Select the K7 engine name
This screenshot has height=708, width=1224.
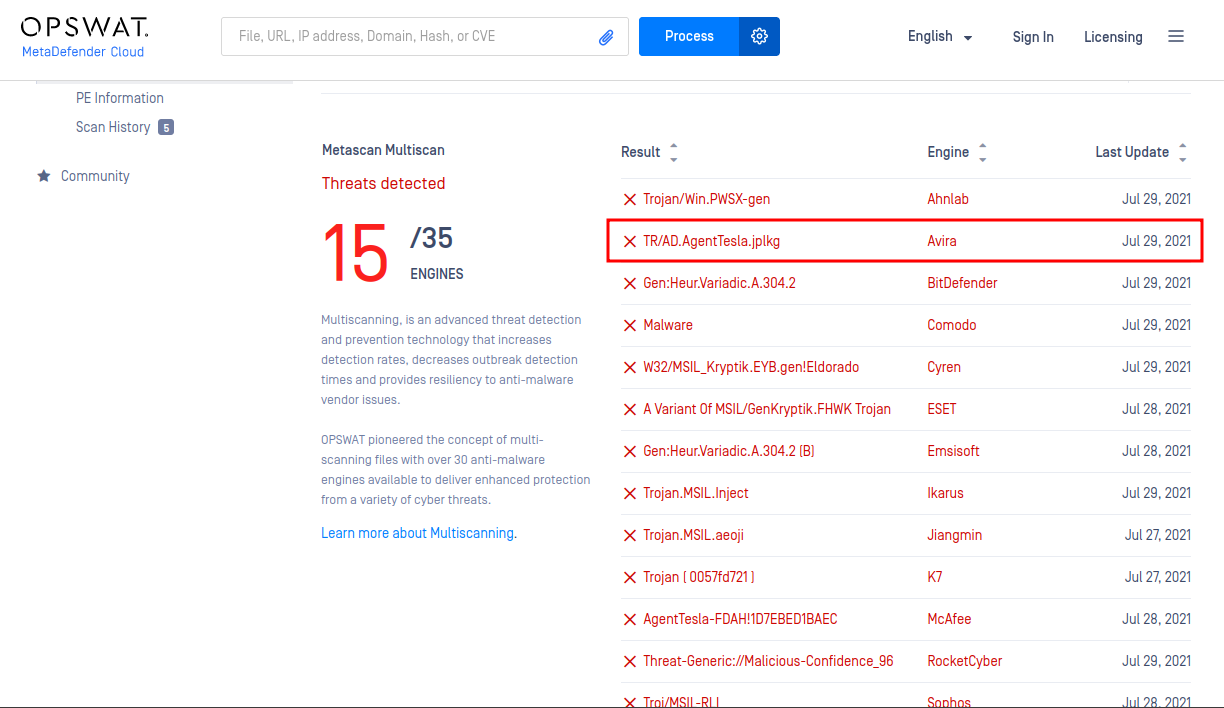(x=935, y=577)
